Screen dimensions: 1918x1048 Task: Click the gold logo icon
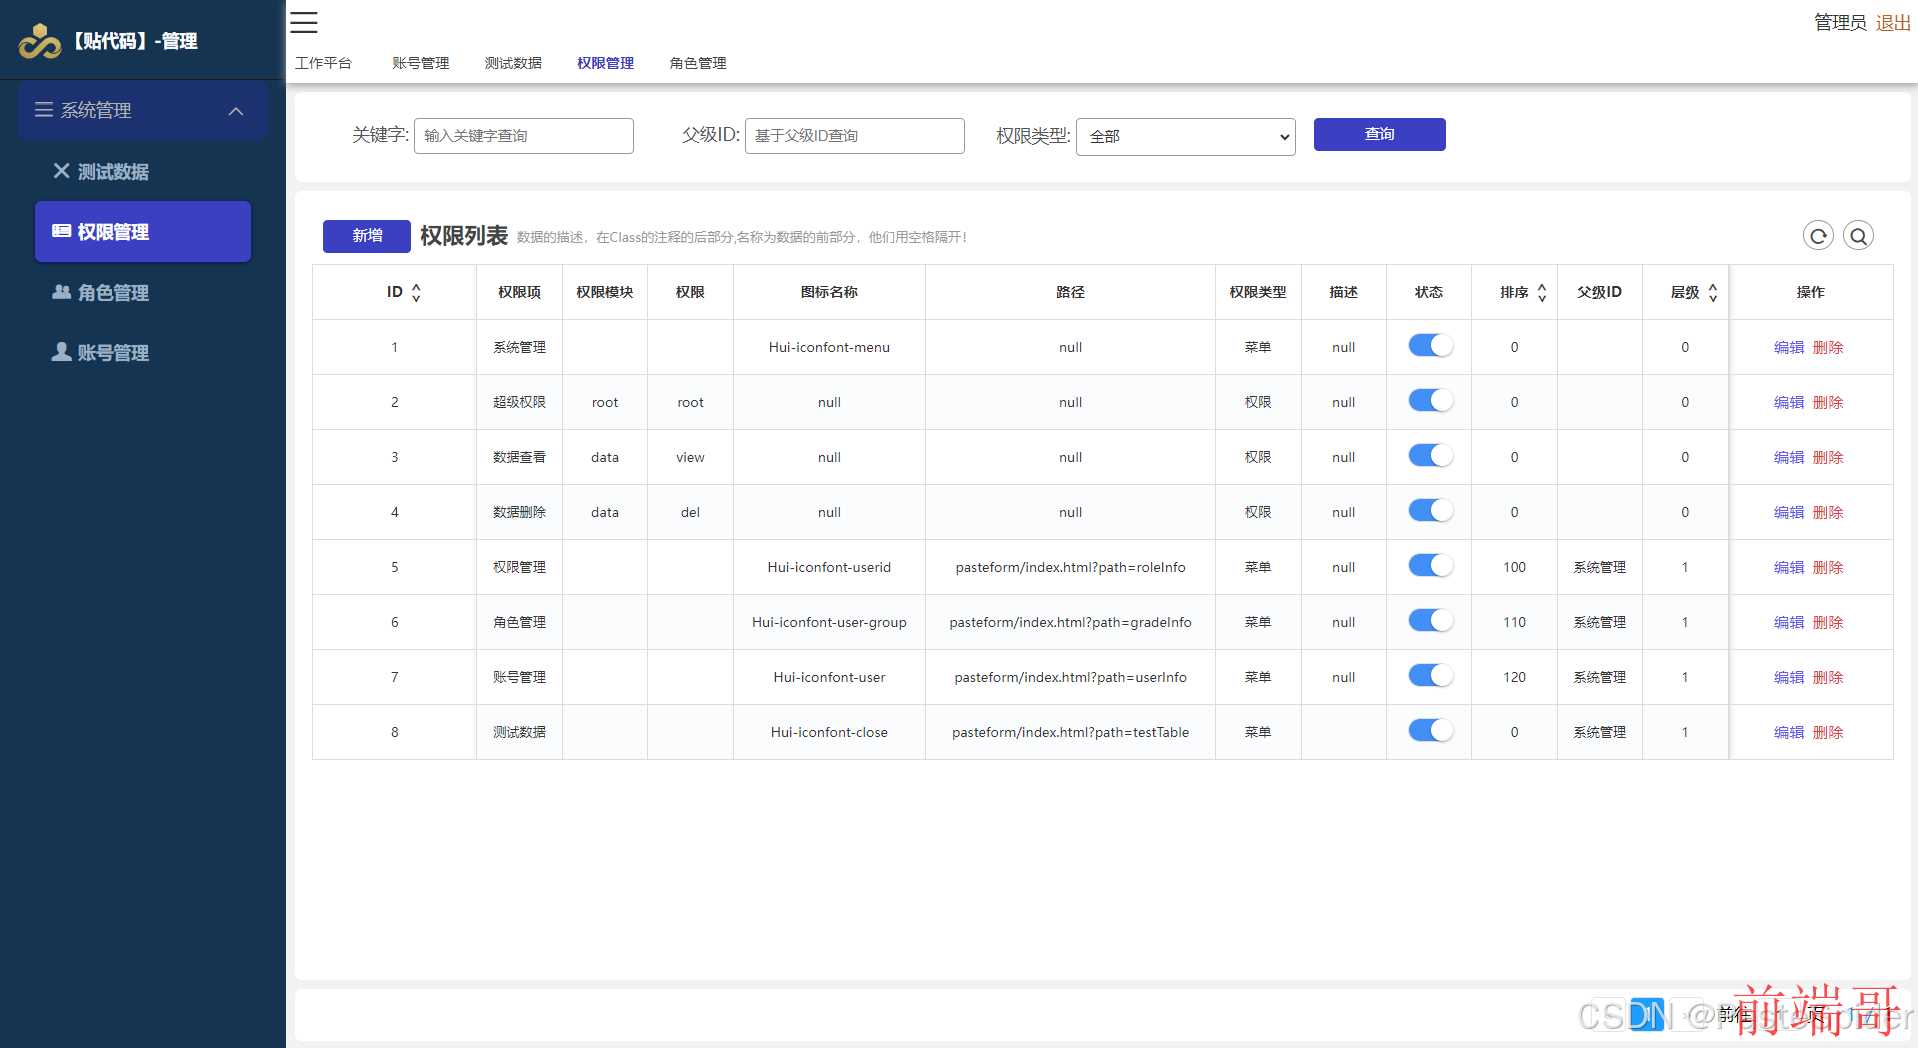pyautogui.click(x=40, y=41)
